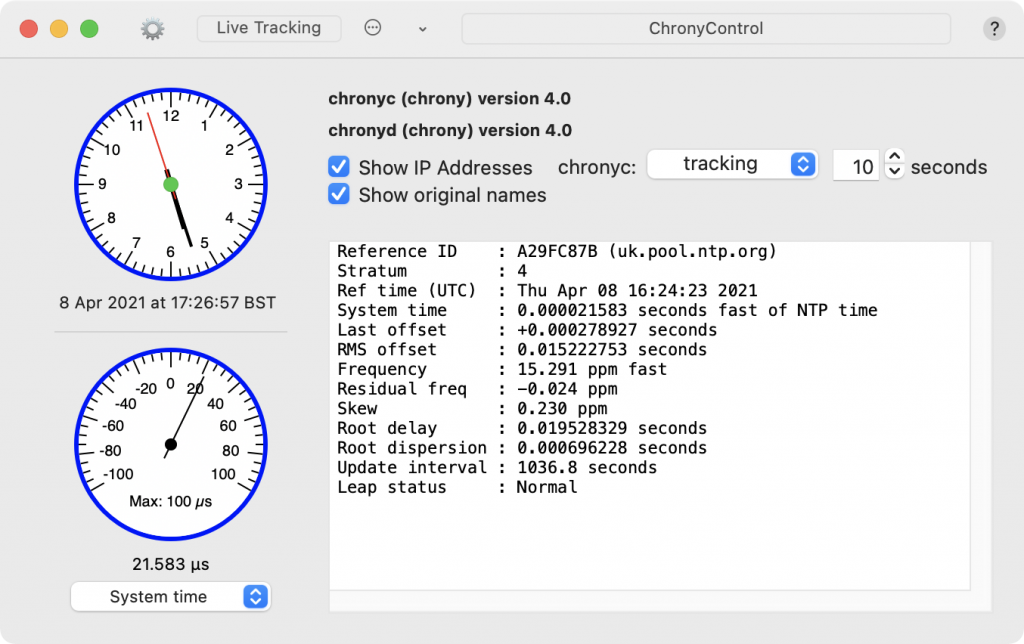Click the ChronyControl title field
The width and height of the screenshot is (1024, 644).
[x=705, y=29]
